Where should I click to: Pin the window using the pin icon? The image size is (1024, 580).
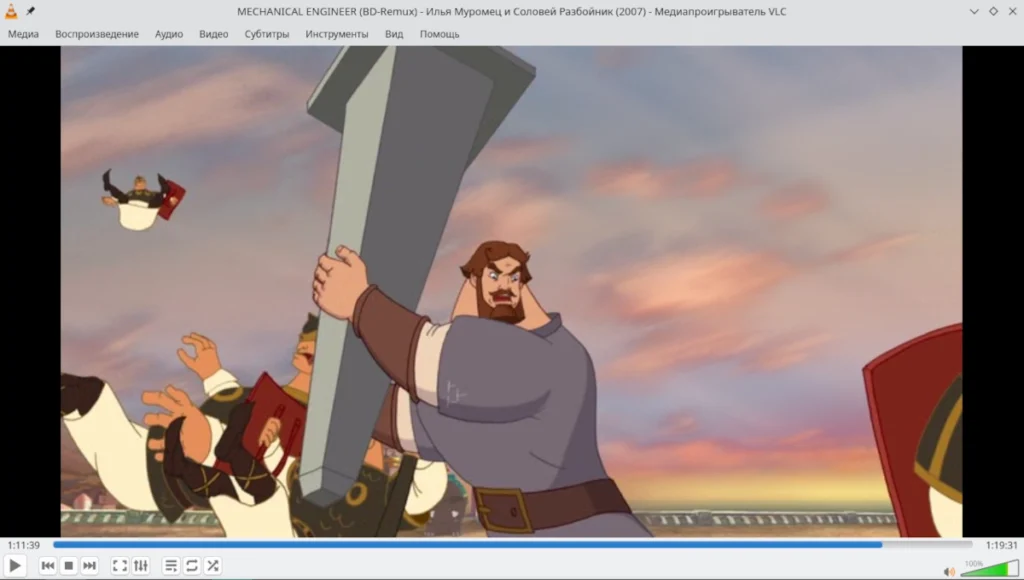[30, 11]
